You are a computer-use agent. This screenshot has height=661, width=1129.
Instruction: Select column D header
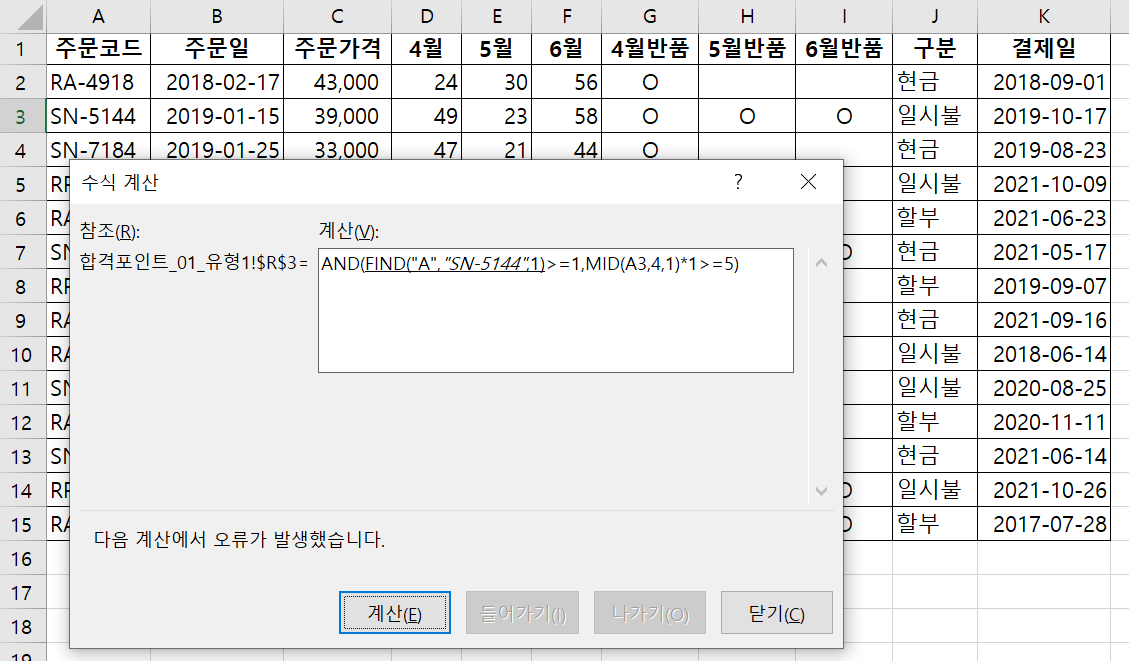click(428, 15)
